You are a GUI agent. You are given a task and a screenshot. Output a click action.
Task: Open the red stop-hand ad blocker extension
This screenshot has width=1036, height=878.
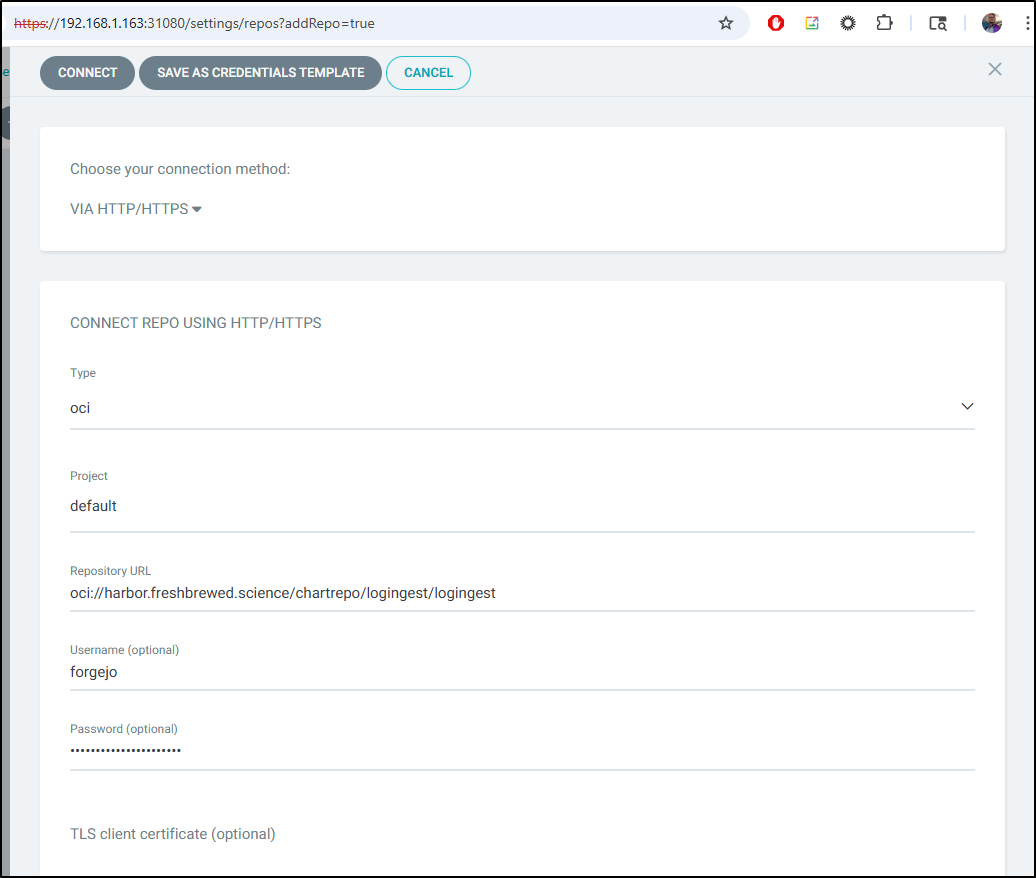click(x=776, y=23)
